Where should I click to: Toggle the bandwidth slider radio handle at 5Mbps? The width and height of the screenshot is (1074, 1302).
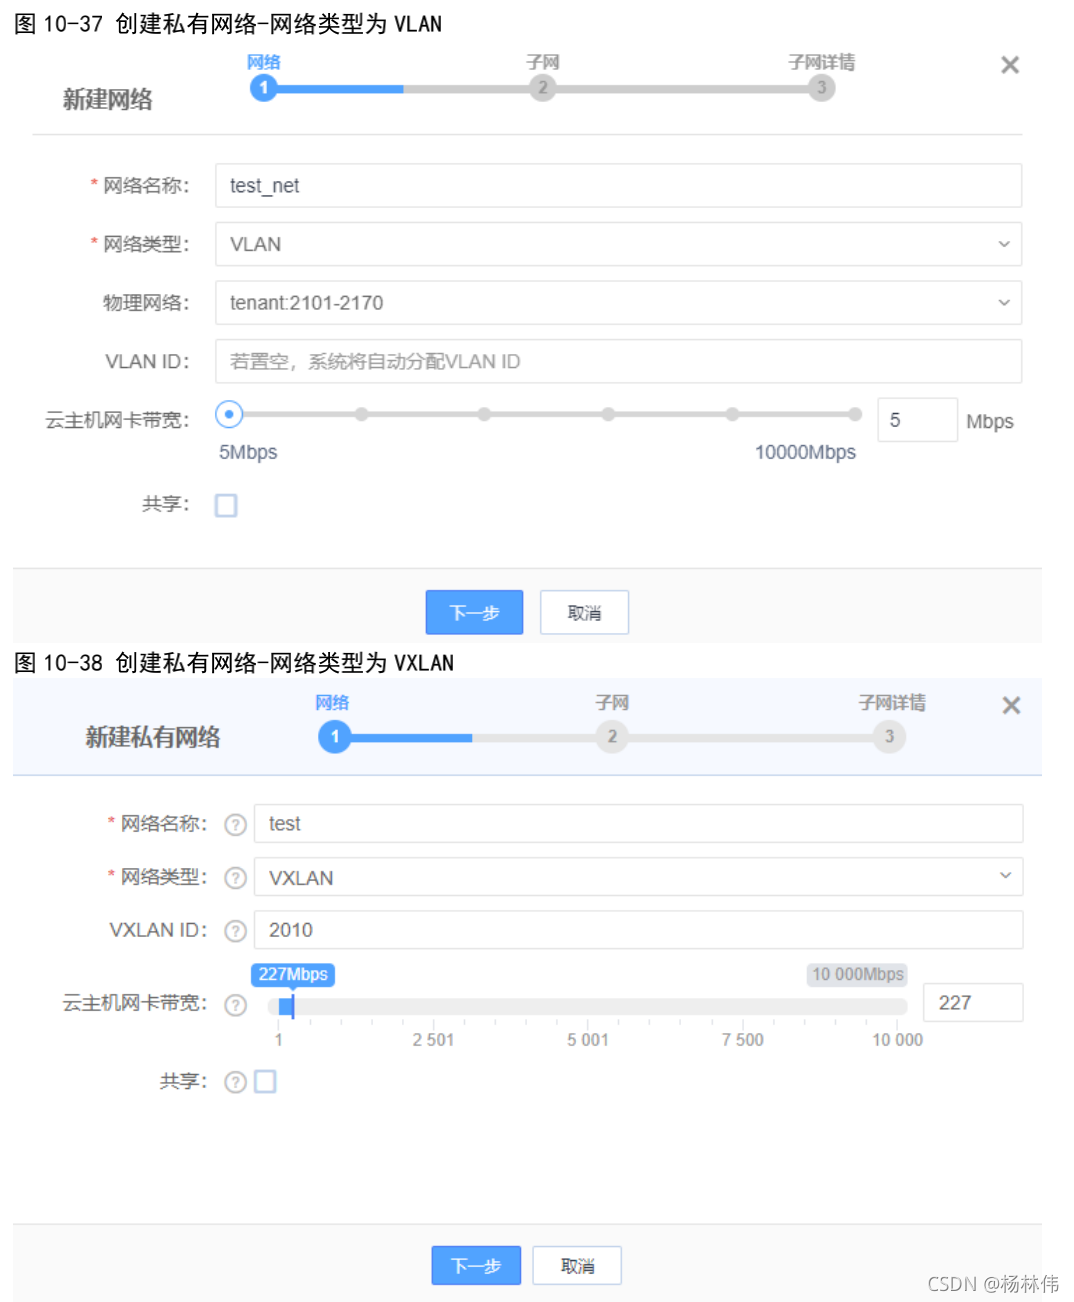[228, 414]
